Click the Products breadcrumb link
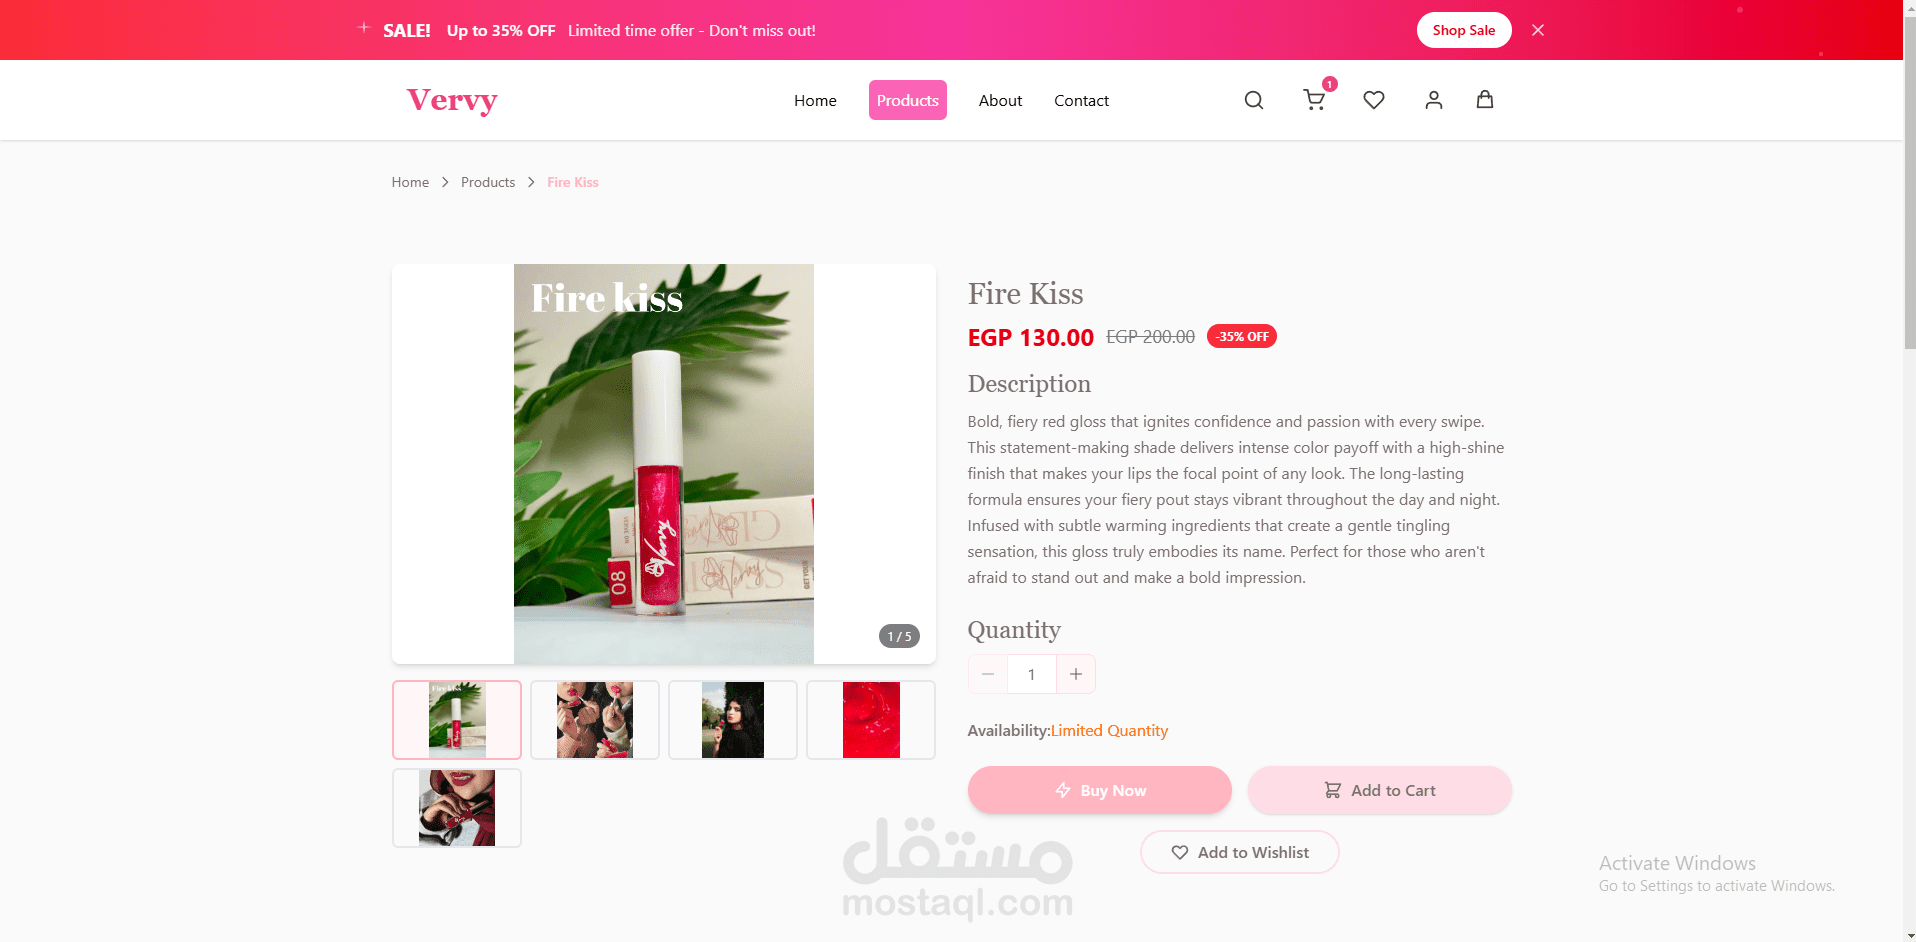This screenshot has height=942, width=1916. [488, 182]
